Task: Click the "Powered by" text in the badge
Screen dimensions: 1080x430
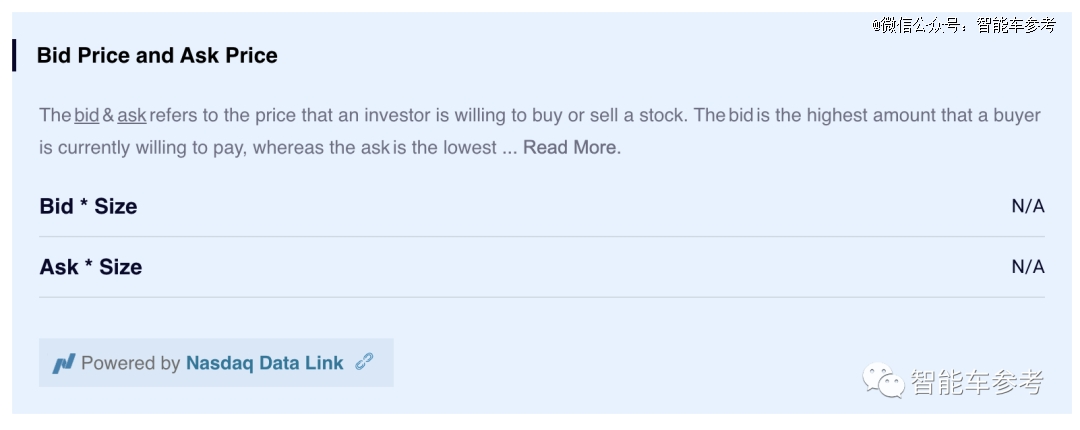Action: point(130,363)
